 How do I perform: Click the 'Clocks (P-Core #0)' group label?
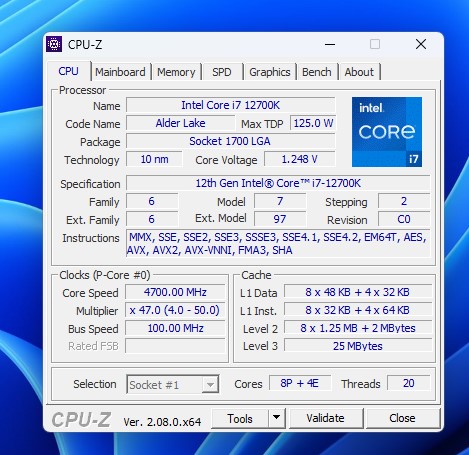105,275
